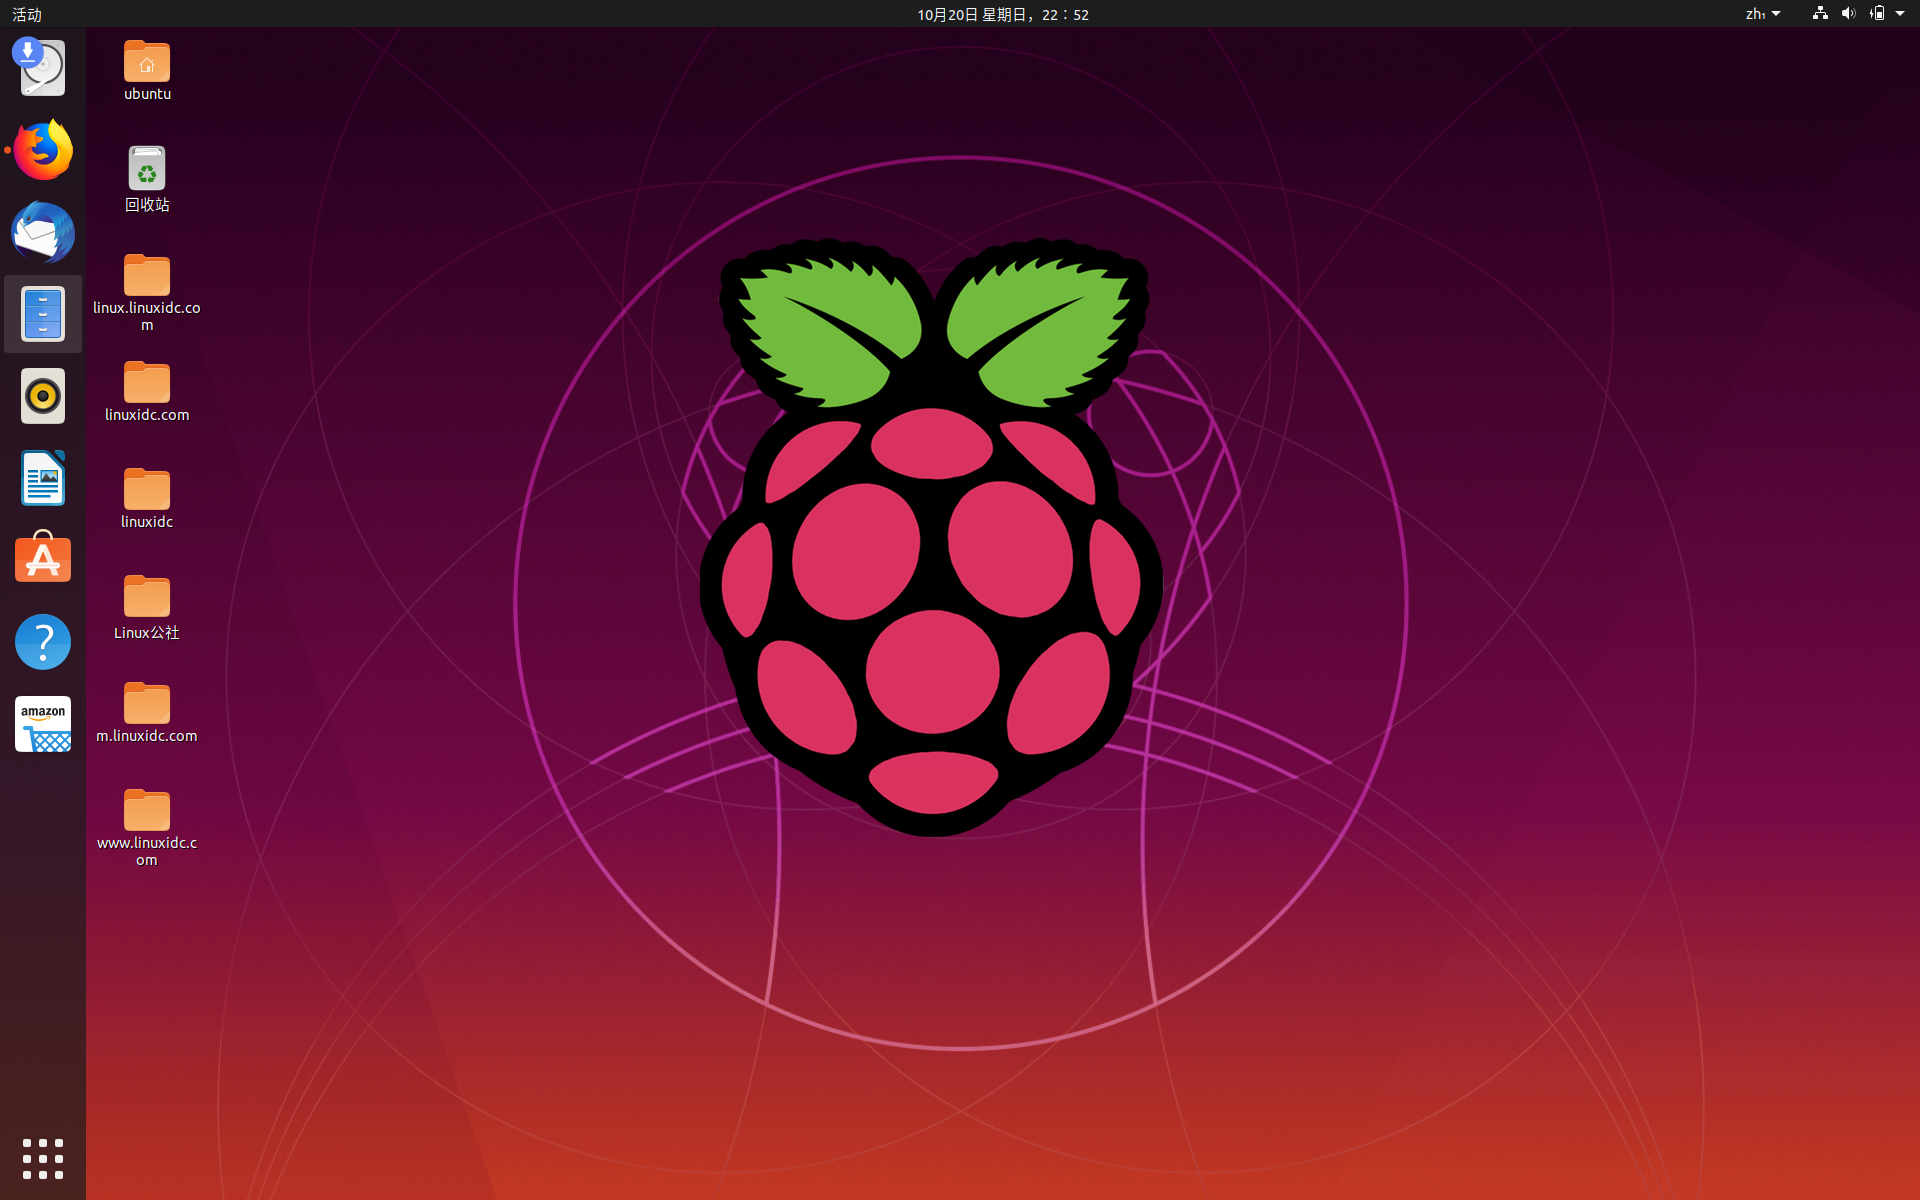
Task: Expand the zh input source dropdown
Action: [x=1762, y=14]
